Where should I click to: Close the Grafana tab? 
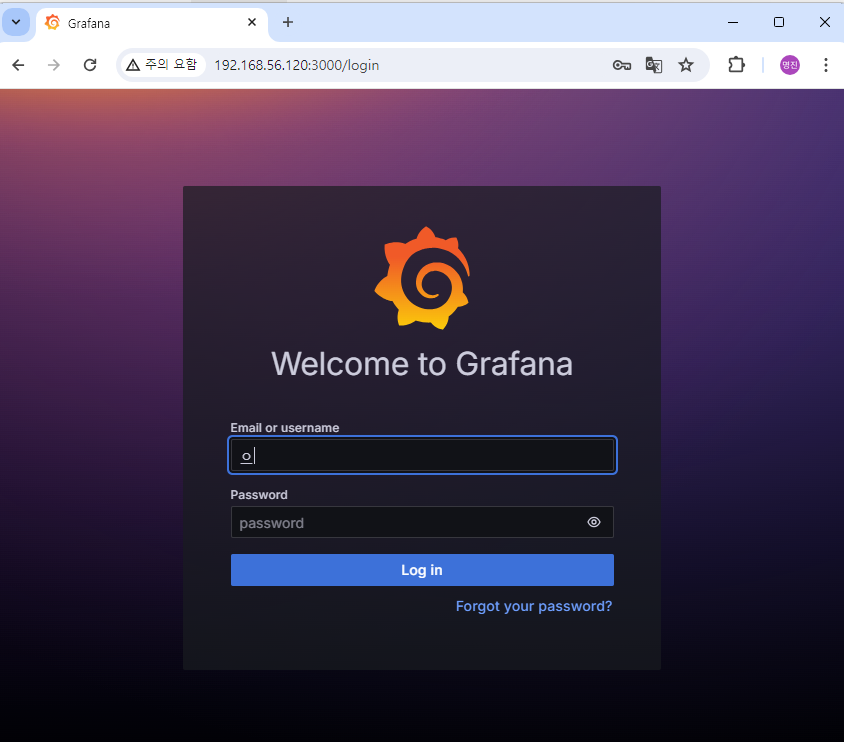point(252,22)
